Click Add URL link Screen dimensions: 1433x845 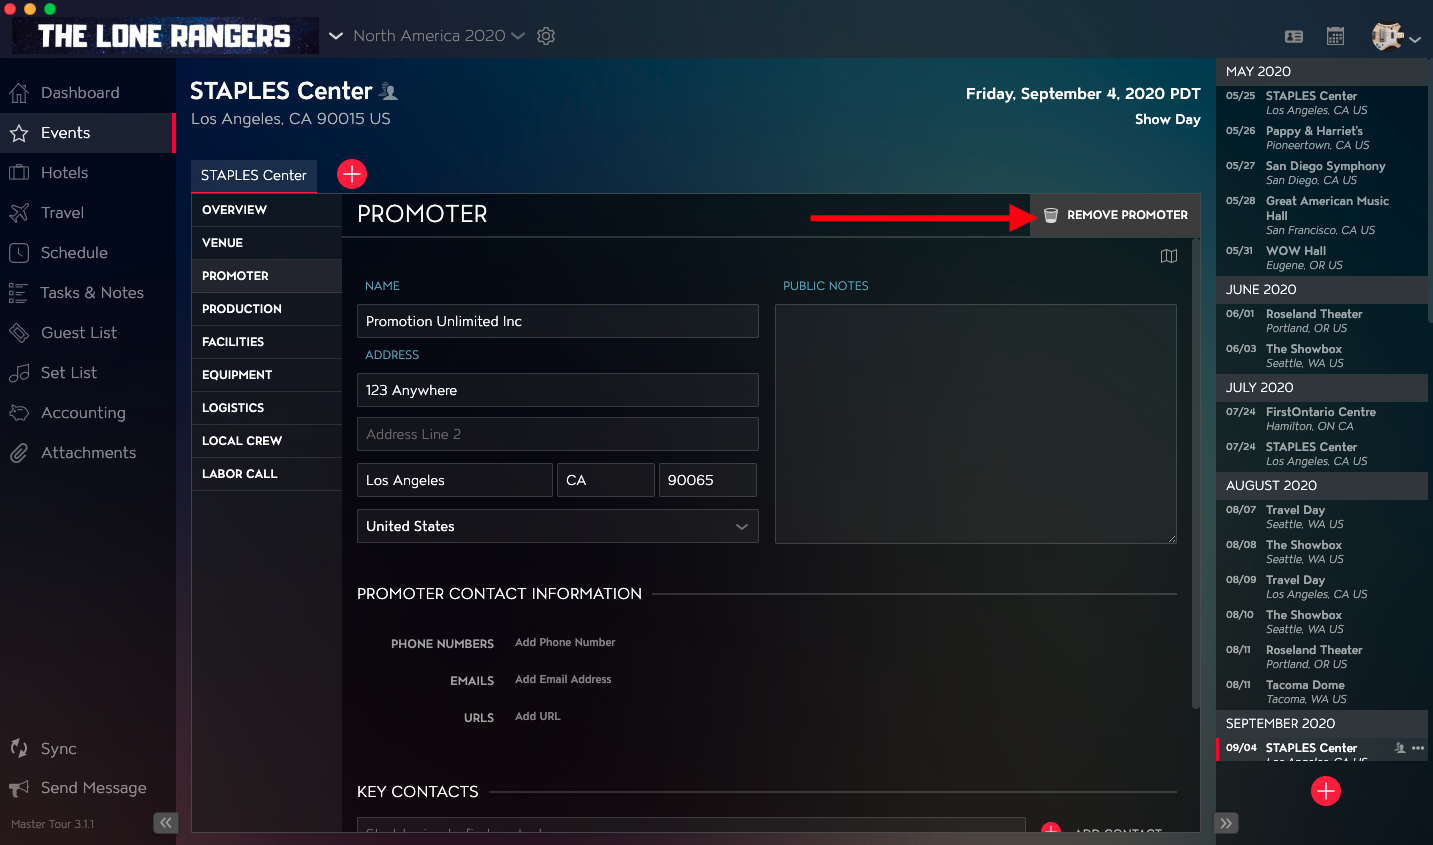[538, 716]
